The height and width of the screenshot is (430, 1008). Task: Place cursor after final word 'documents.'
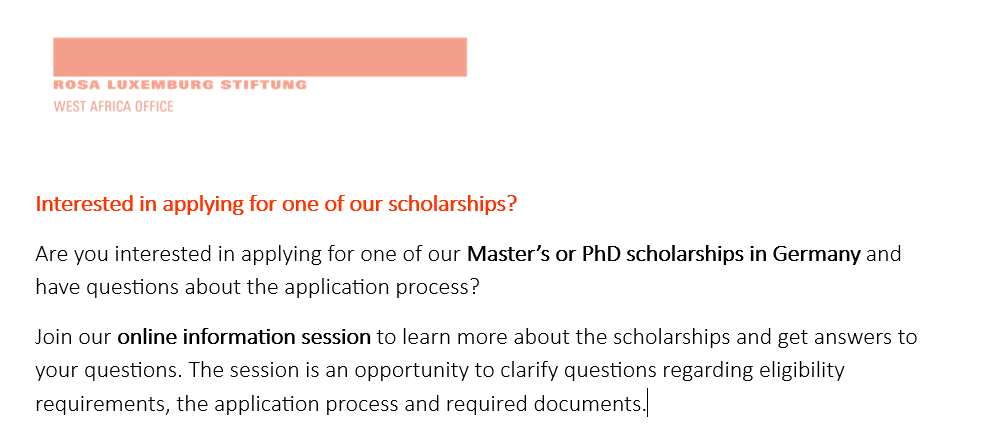(x=647, y=405)
